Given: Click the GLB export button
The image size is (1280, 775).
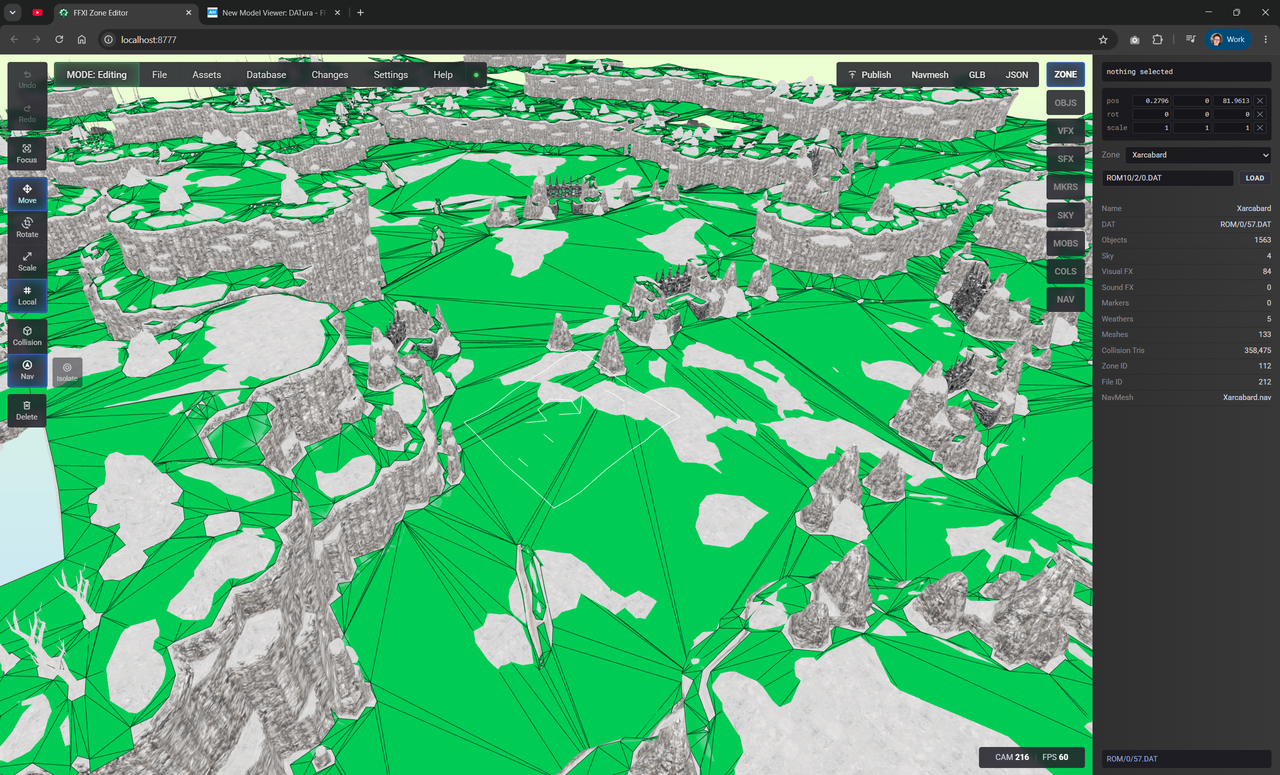Looking at the screenshot, I should click(x=977, y=75).
